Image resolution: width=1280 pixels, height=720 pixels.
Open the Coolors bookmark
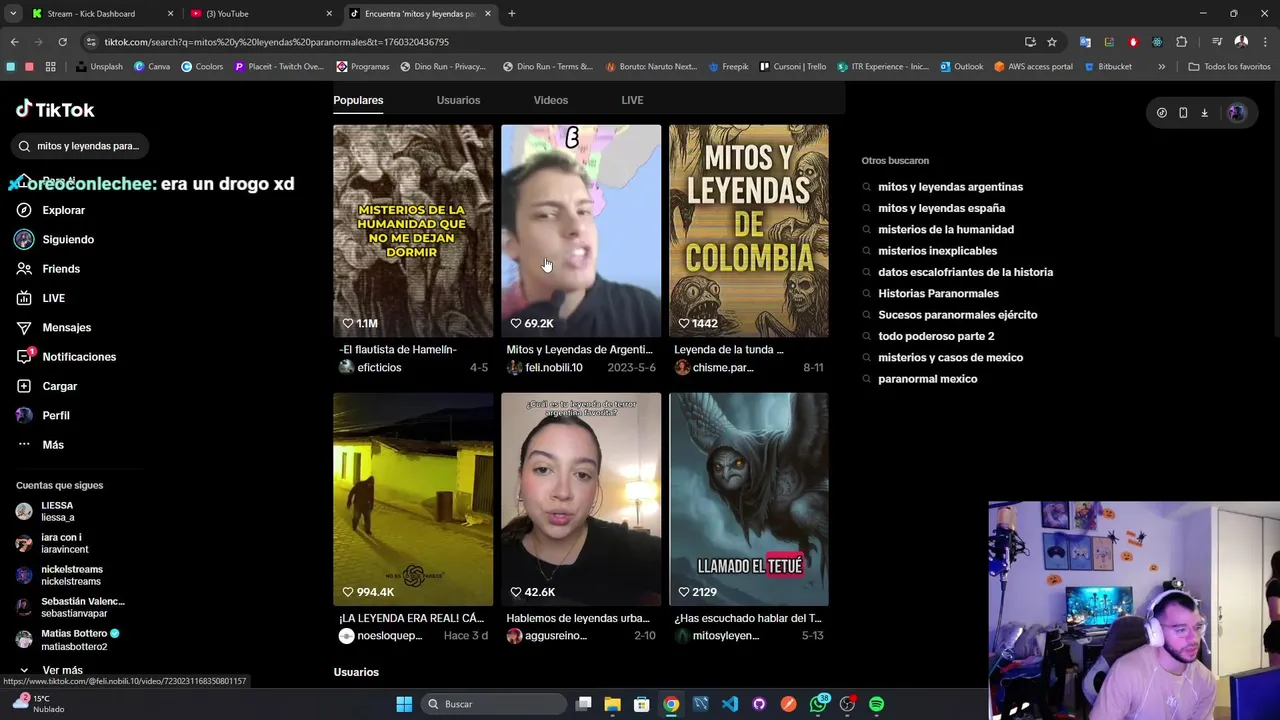[x=201, y=67]
